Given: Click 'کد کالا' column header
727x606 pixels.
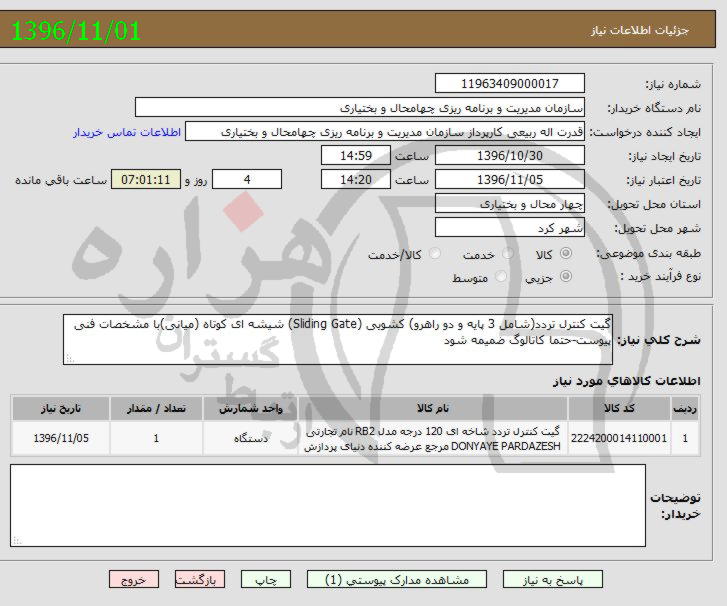Looking at the screenshot, I should (x=619, y=408).
